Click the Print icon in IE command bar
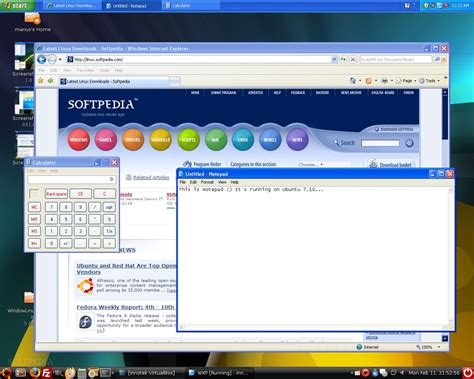The width and height of the screenshot is (474, 379). pos(384,81)
